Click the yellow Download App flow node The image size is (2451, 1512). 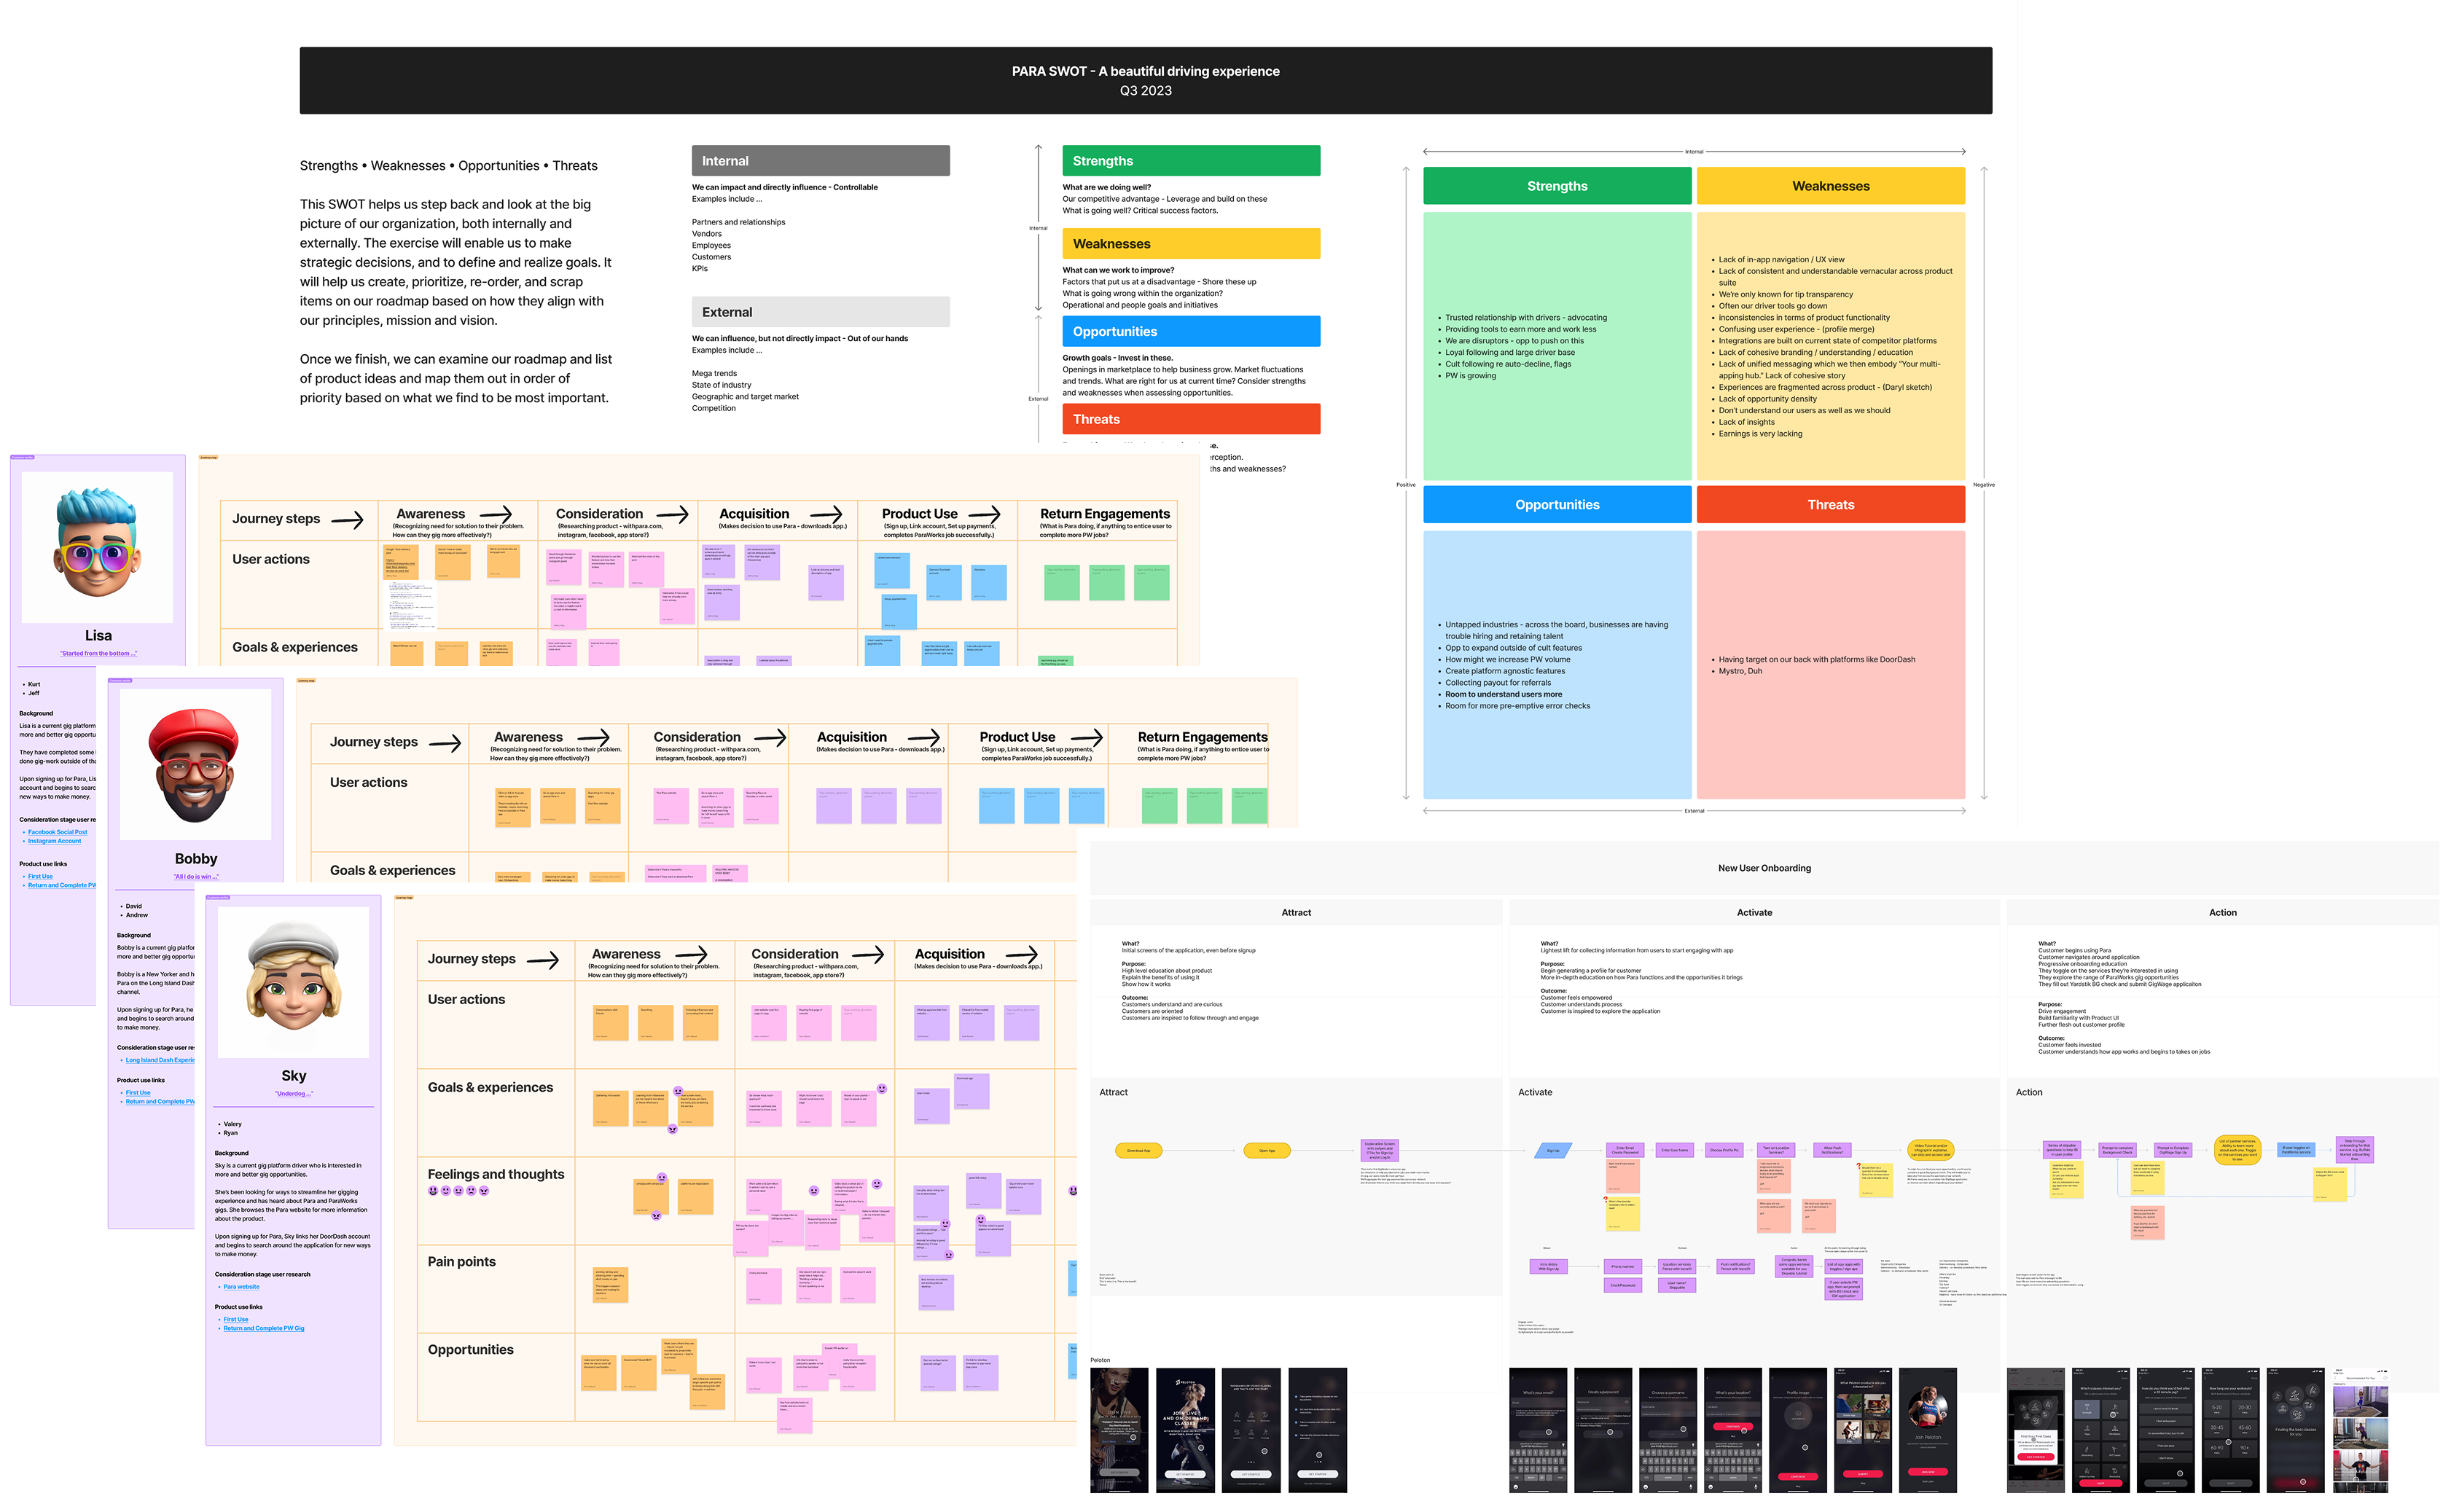1138,1151
